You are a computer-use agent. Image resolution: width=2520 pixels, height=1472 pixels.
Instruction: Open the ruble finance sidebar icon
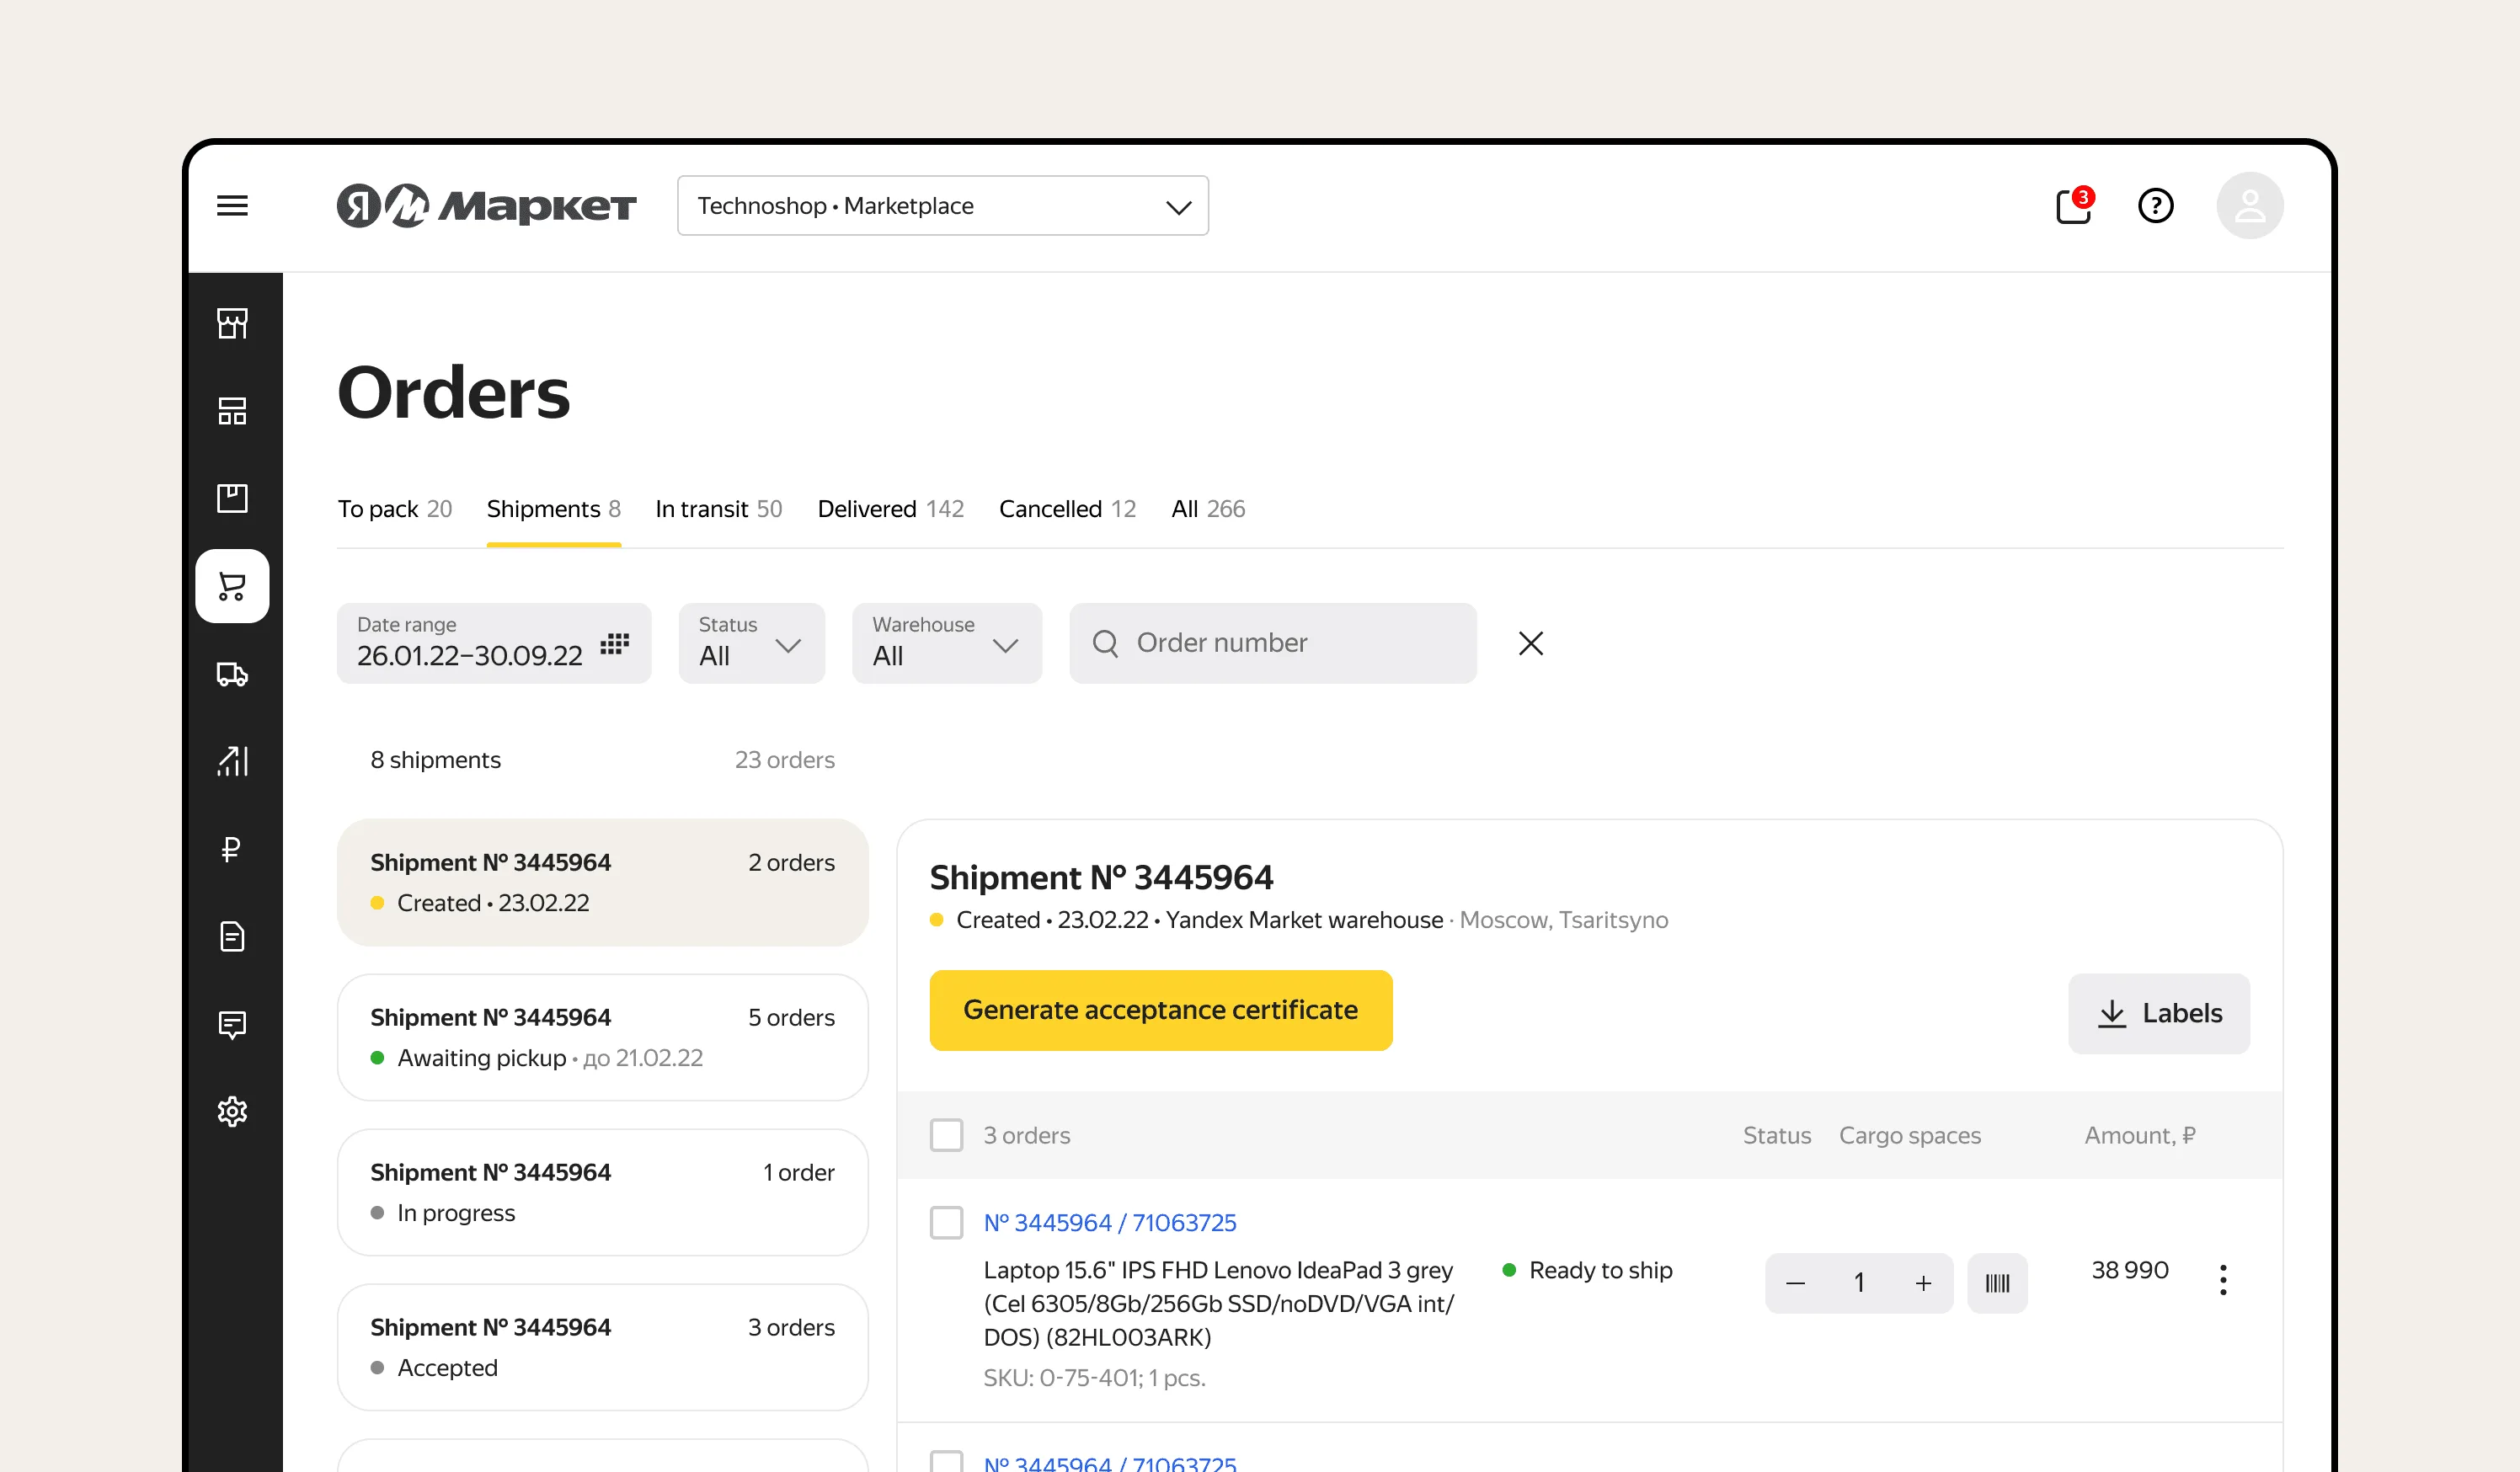pos(232,849)
